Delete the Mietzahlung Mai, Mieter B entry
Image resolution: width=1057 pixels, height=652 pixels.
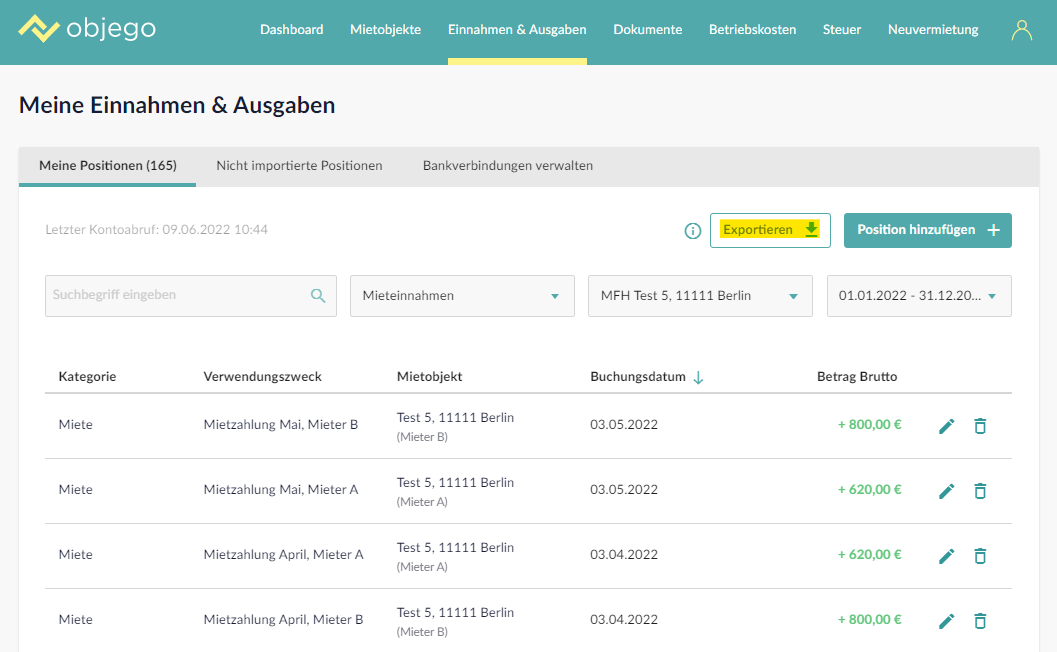[980, 426]
